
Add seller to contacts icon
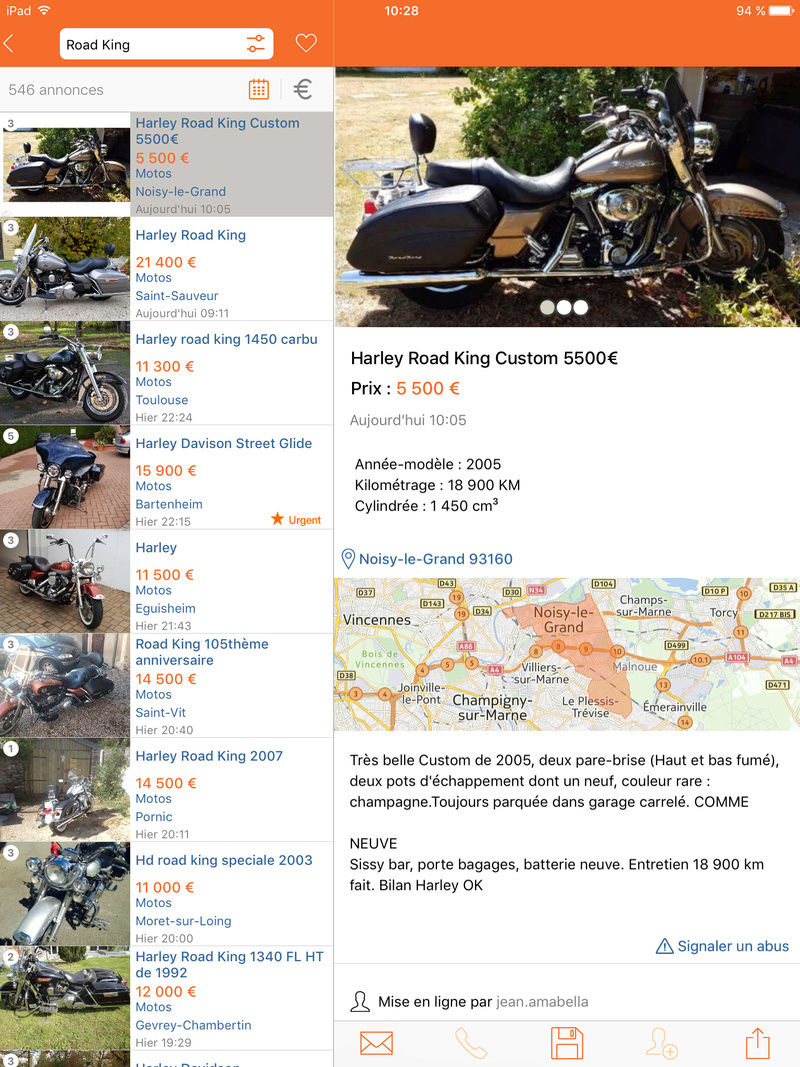click(x=662, y=1043)
